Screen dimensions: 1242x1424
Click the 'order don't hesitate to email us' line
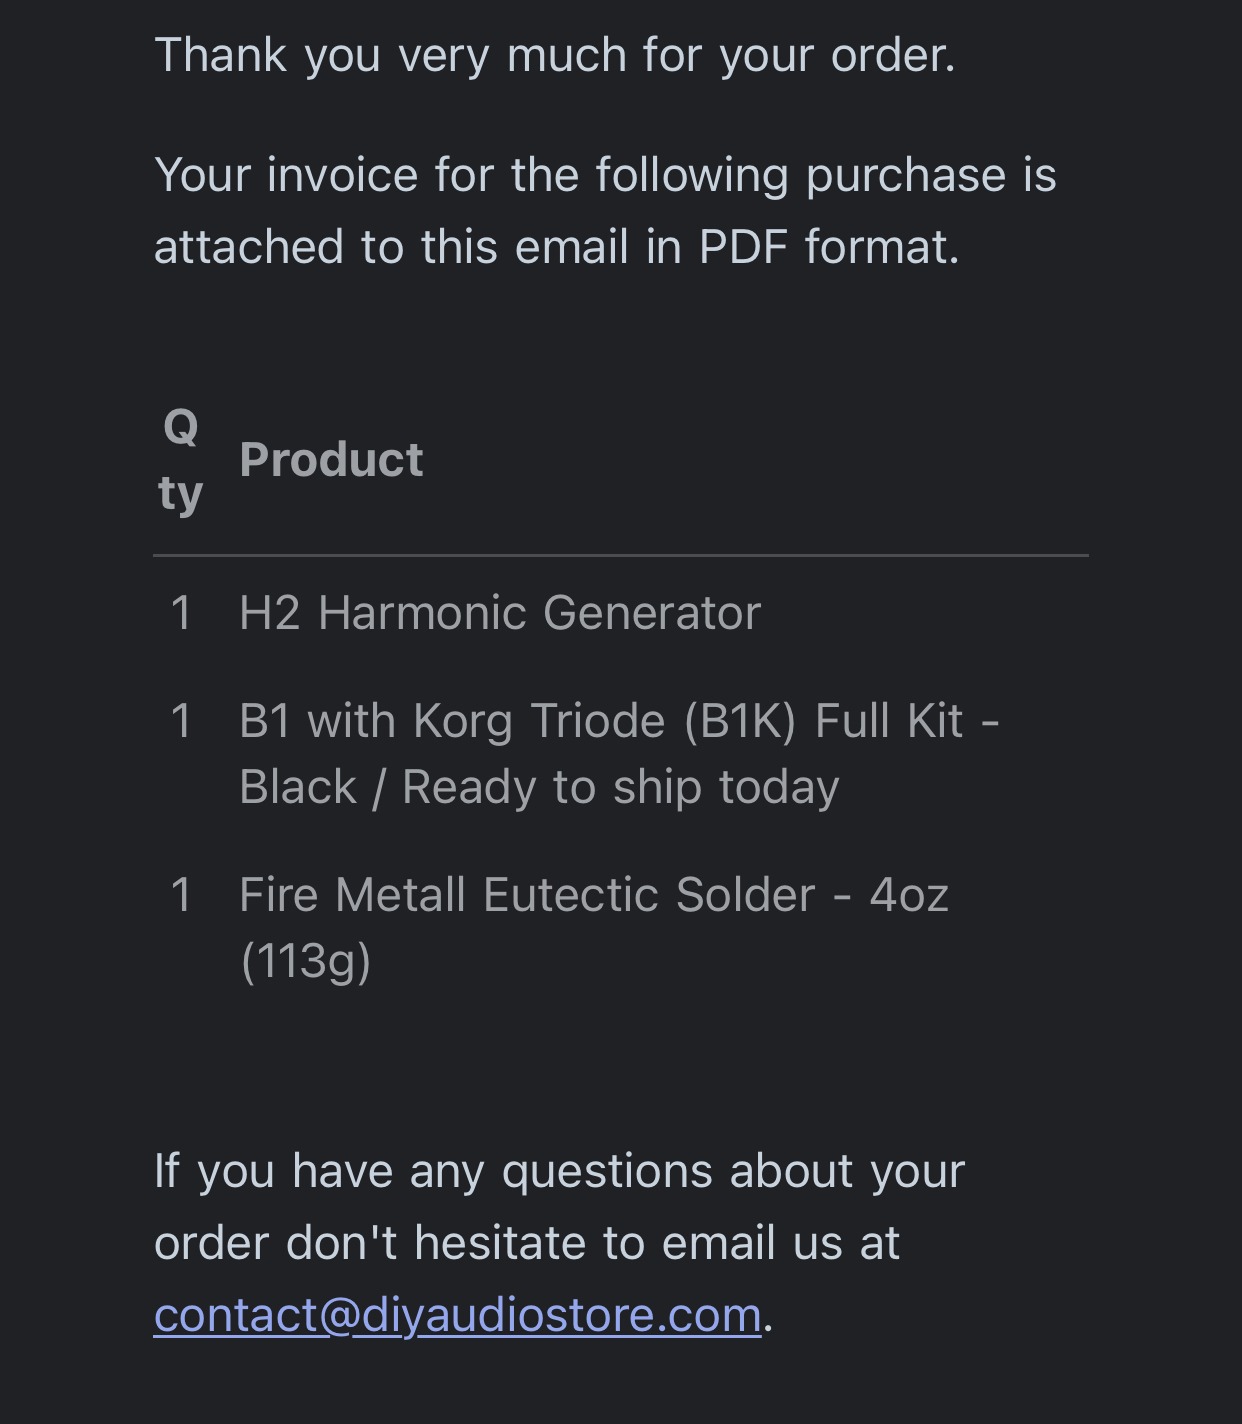(527, 1243)
